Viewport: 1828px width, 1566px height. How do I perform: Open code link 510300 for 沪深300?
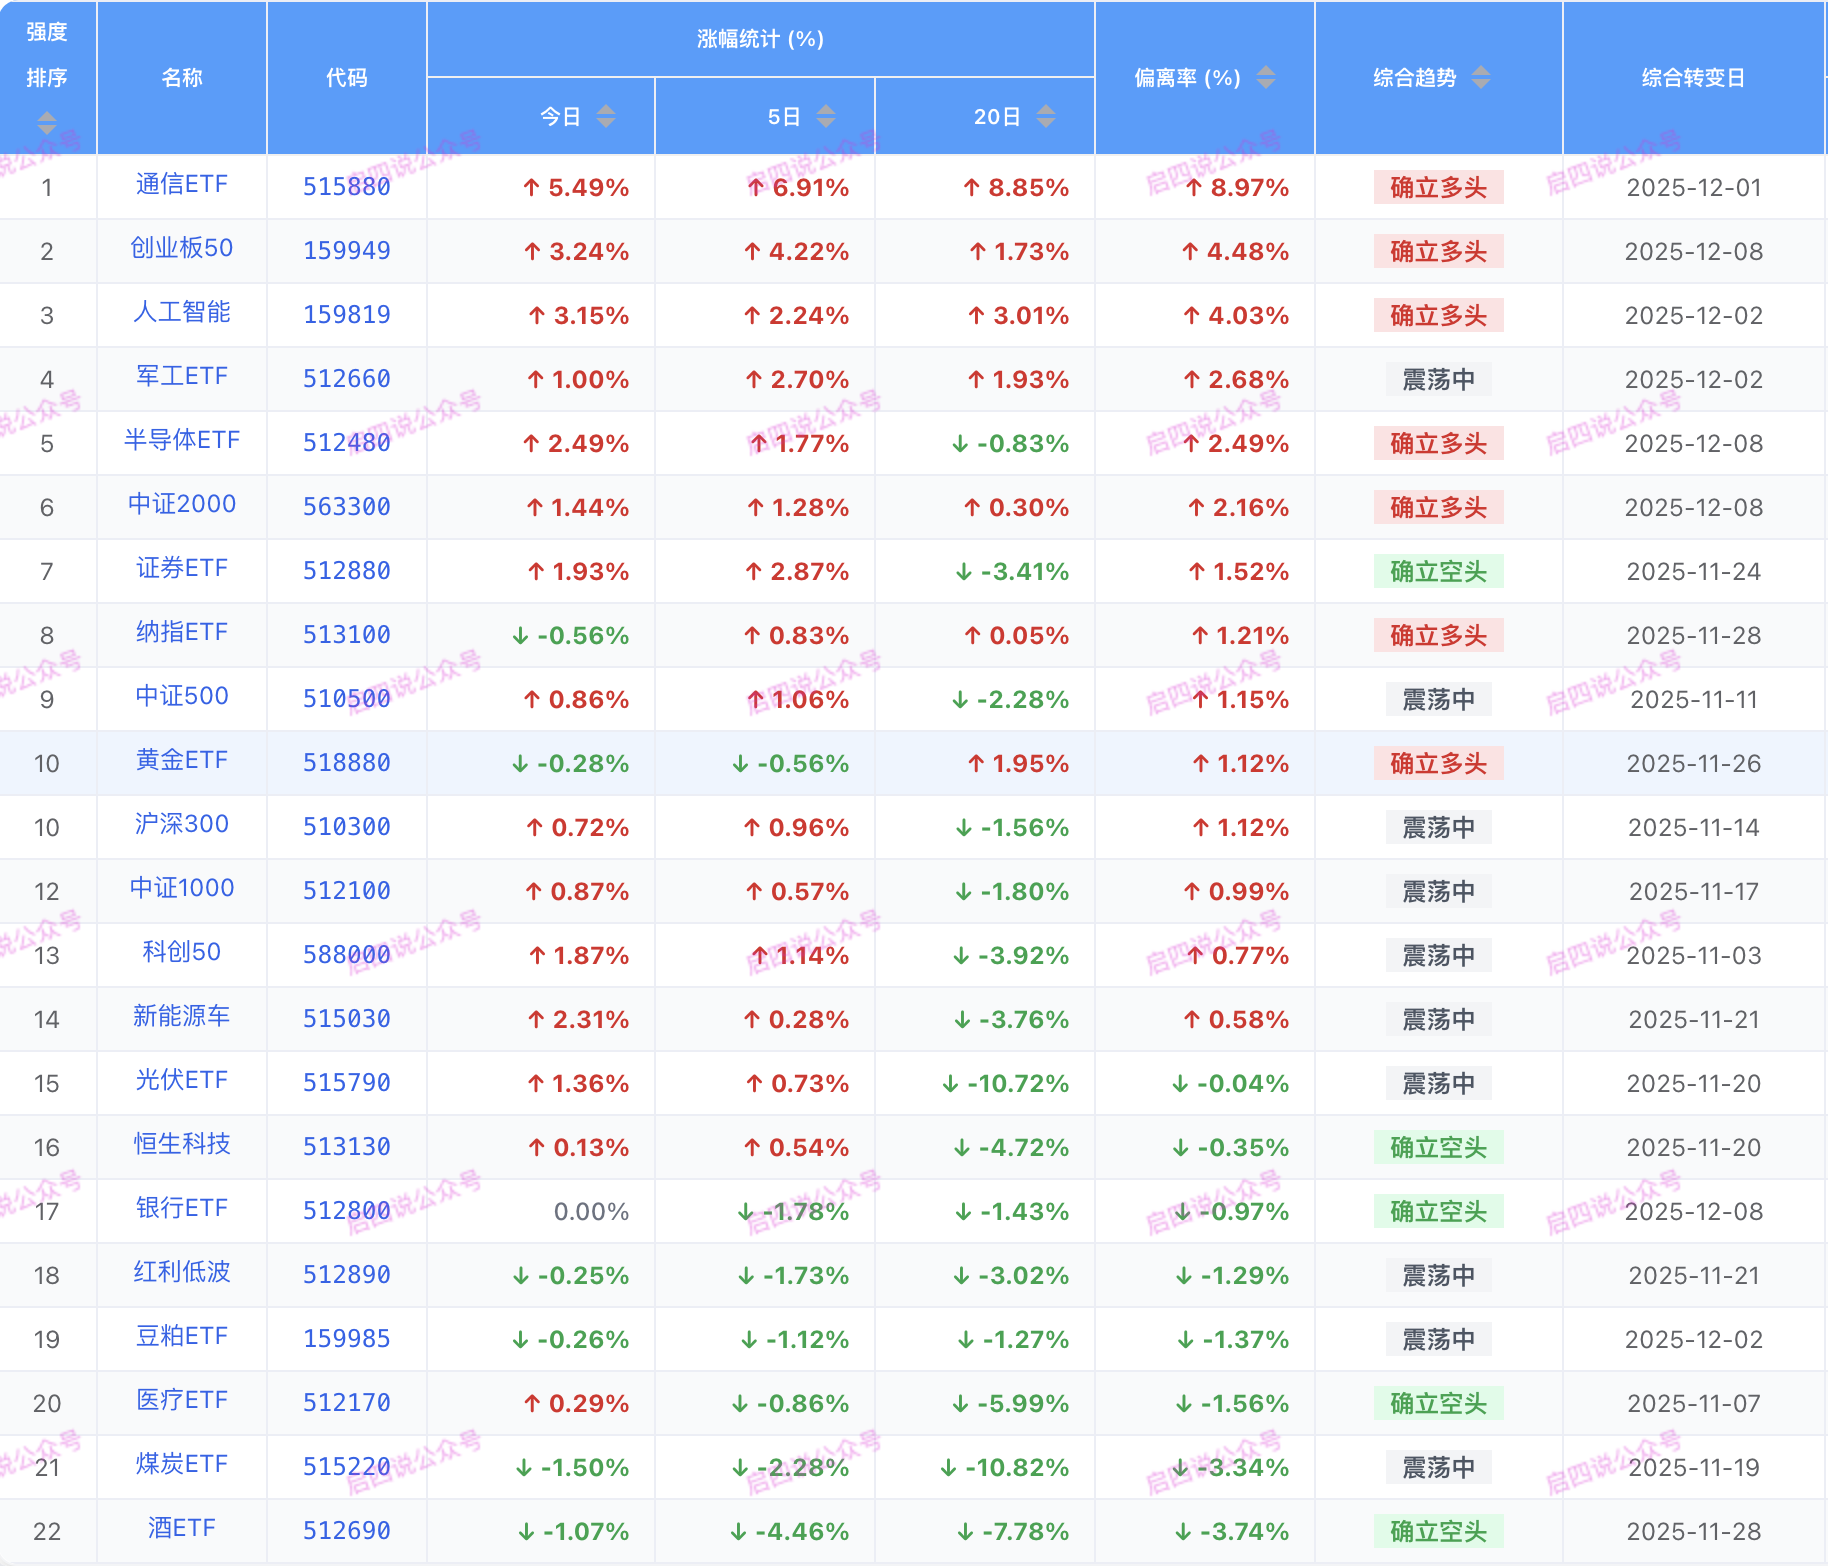347,827
